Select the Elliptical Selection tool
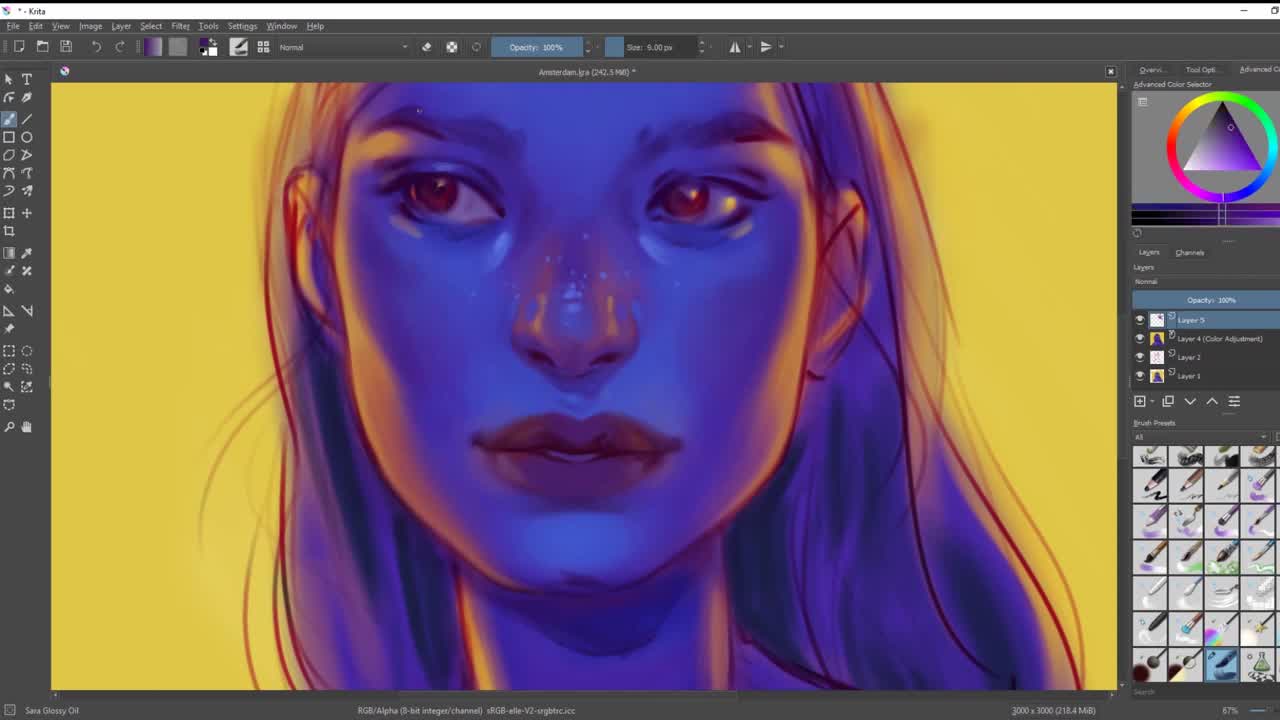This screenshot has width=1280, height=720. point(27,351)
